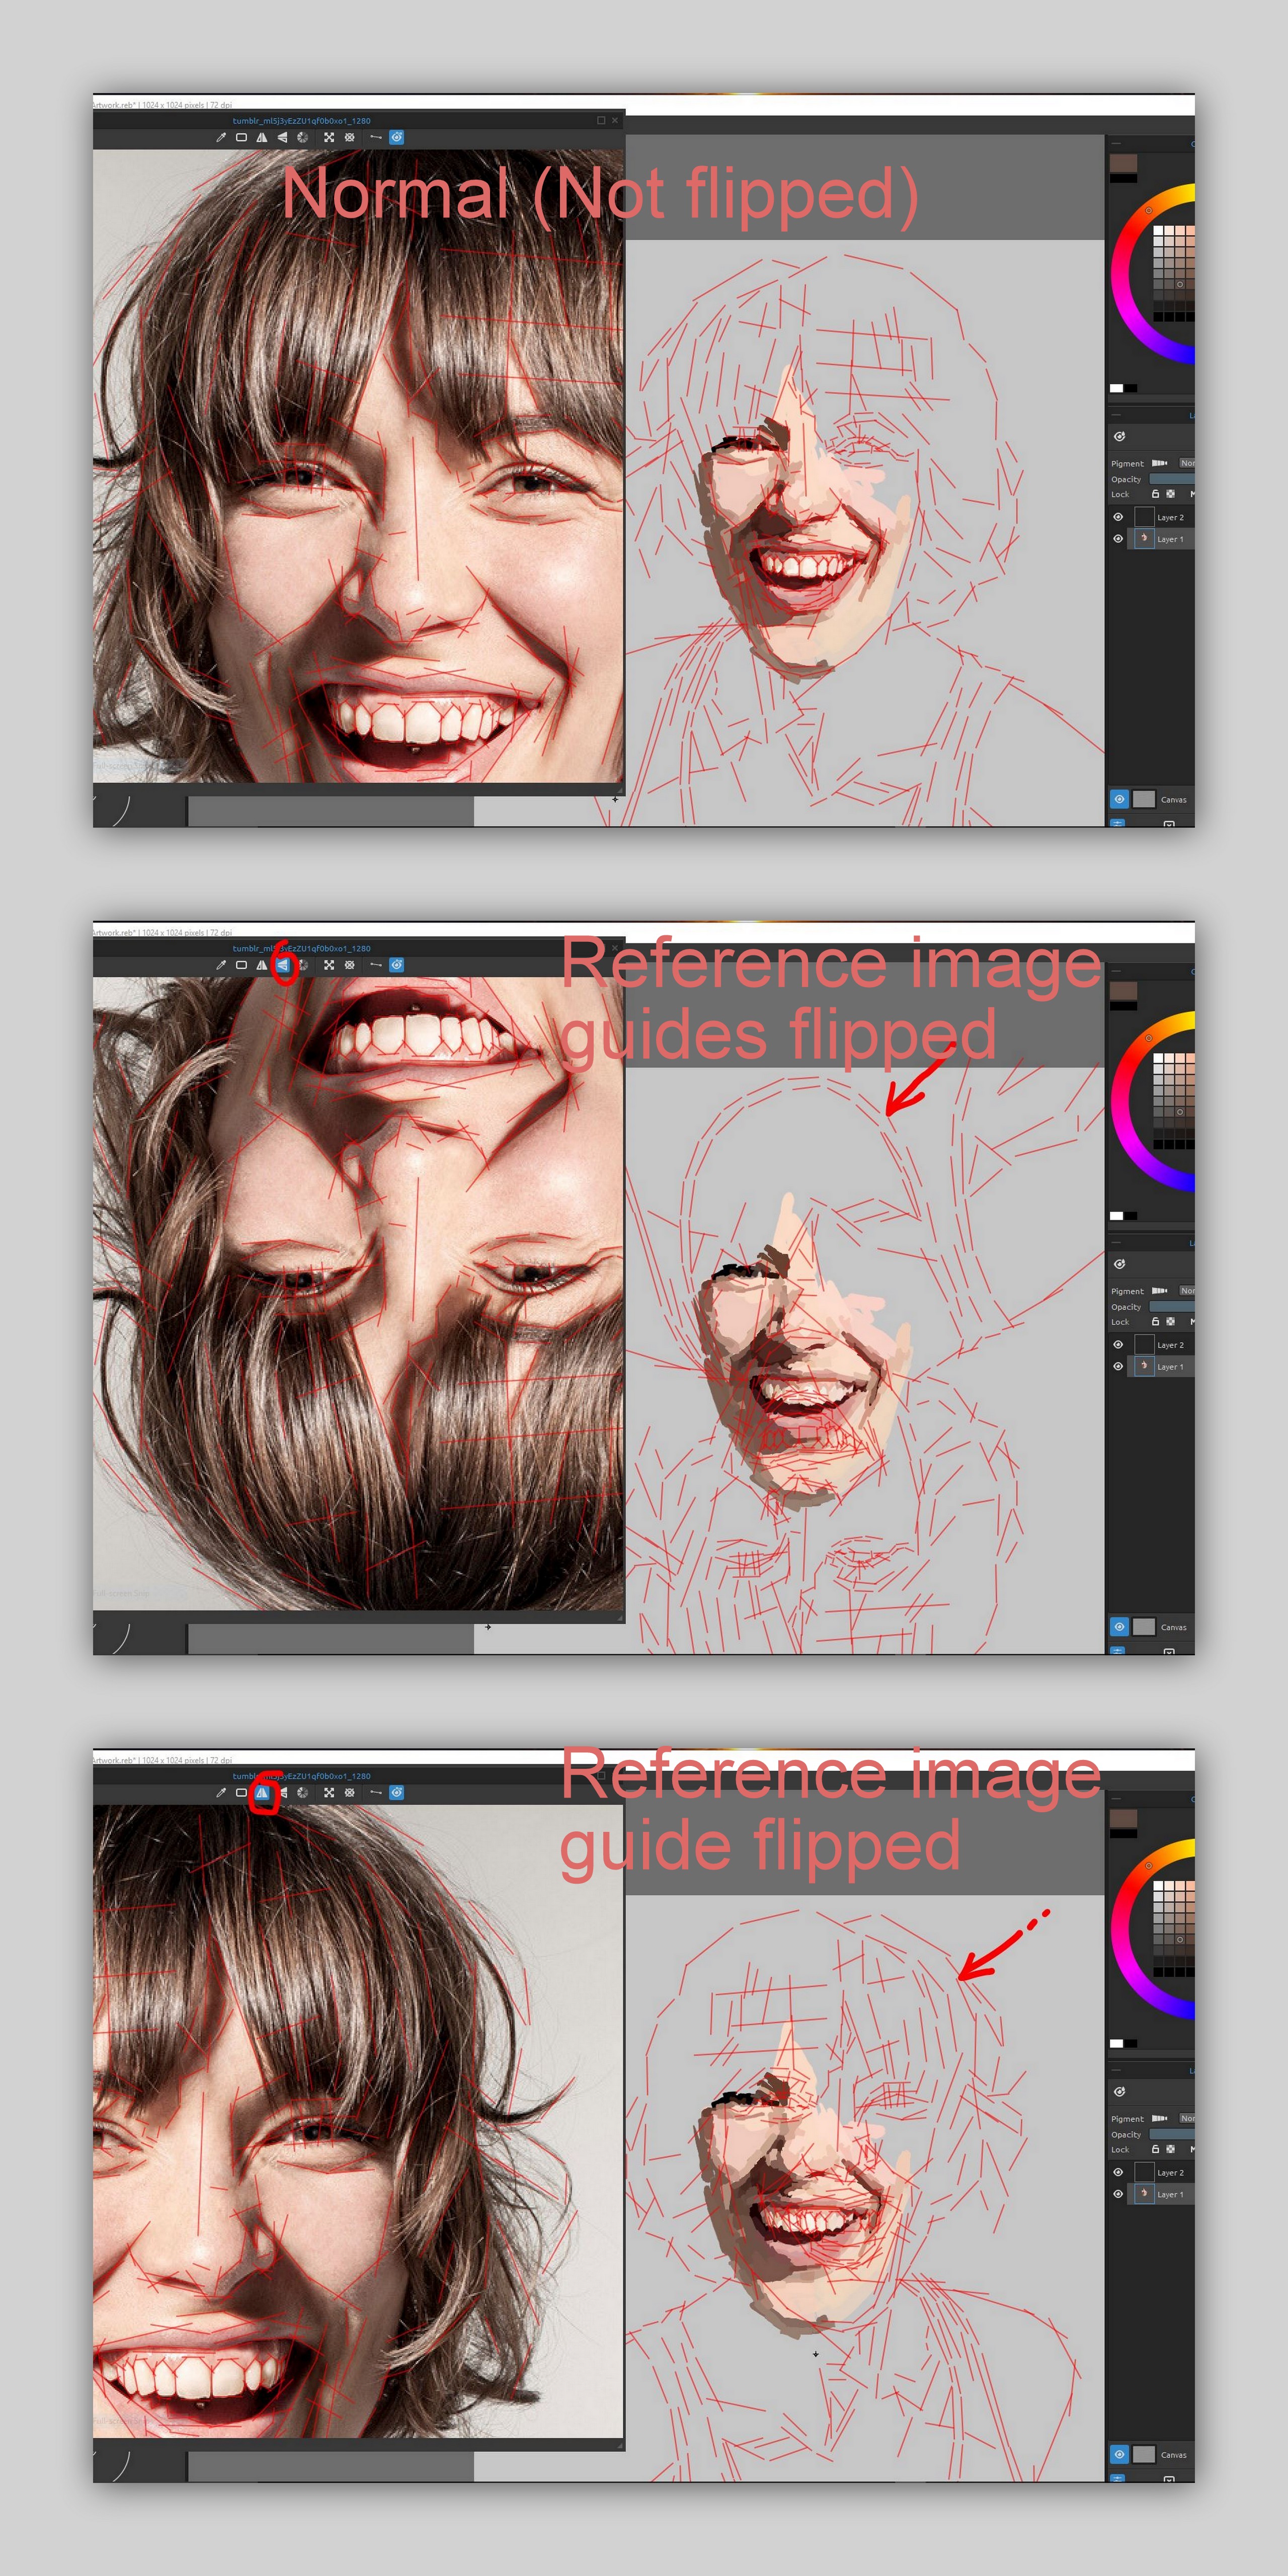Click the unlock padlock next to Lock
The image size is (1288, 2576).
1156,495
